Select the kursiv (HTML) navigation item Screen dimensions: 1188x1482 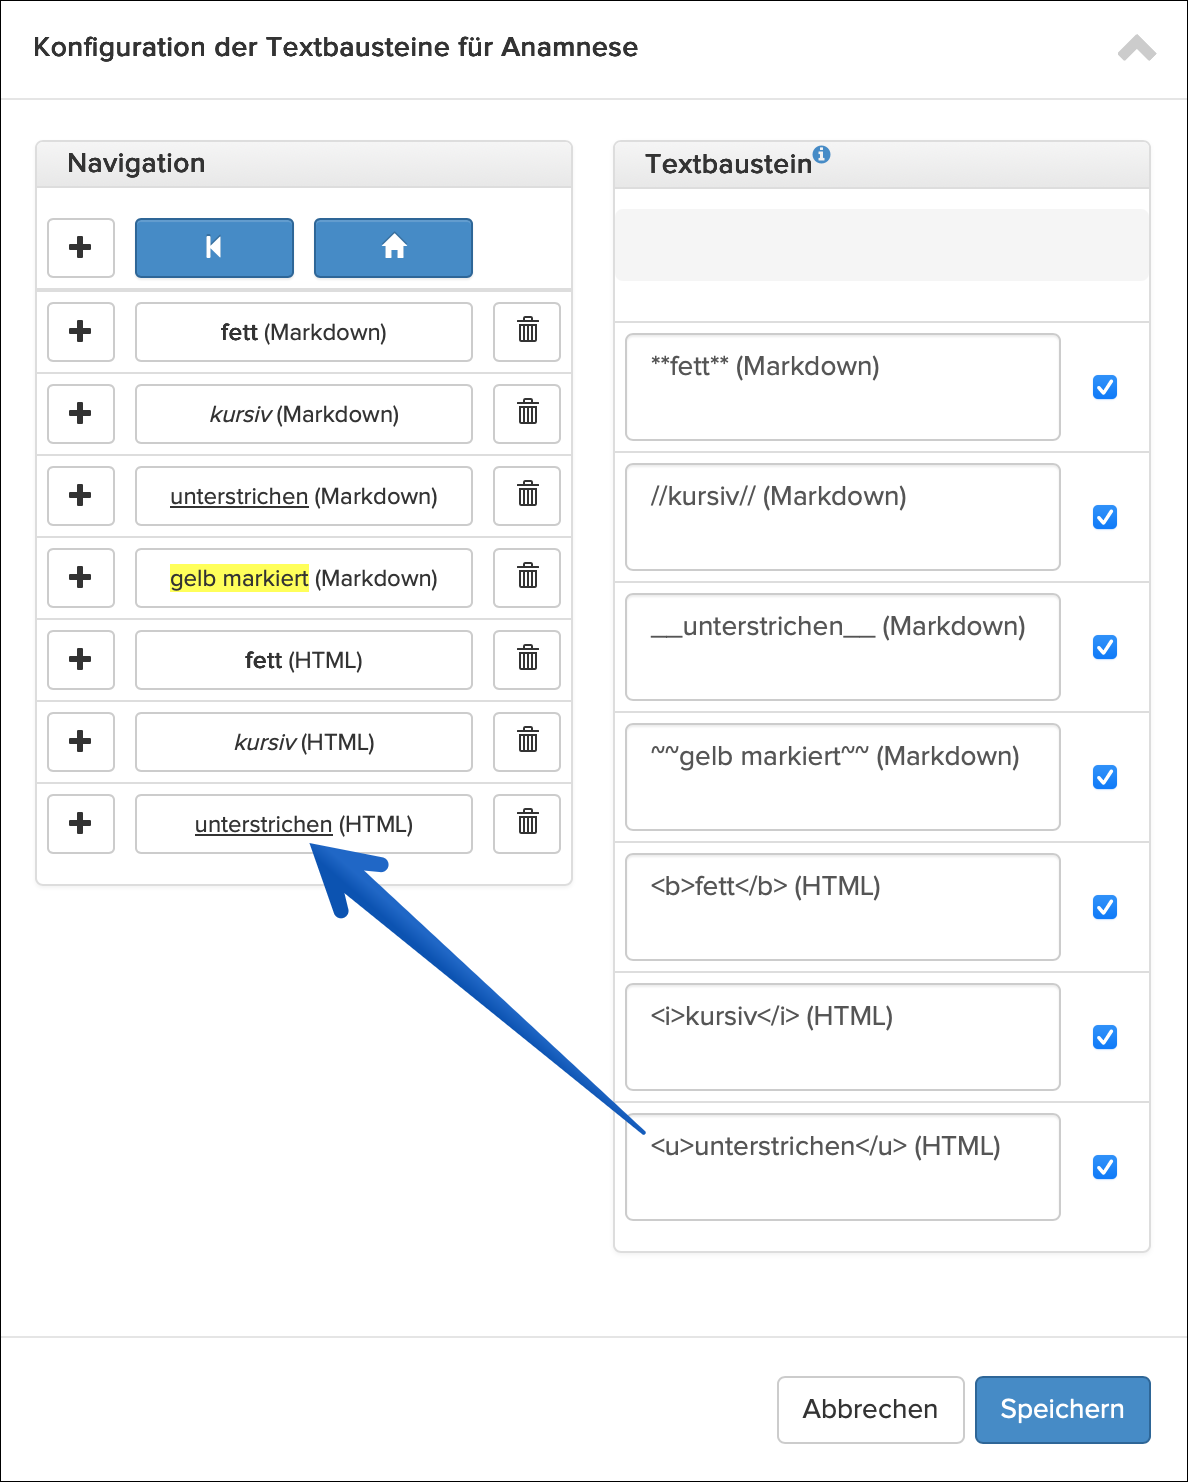(x=304, y=742)
